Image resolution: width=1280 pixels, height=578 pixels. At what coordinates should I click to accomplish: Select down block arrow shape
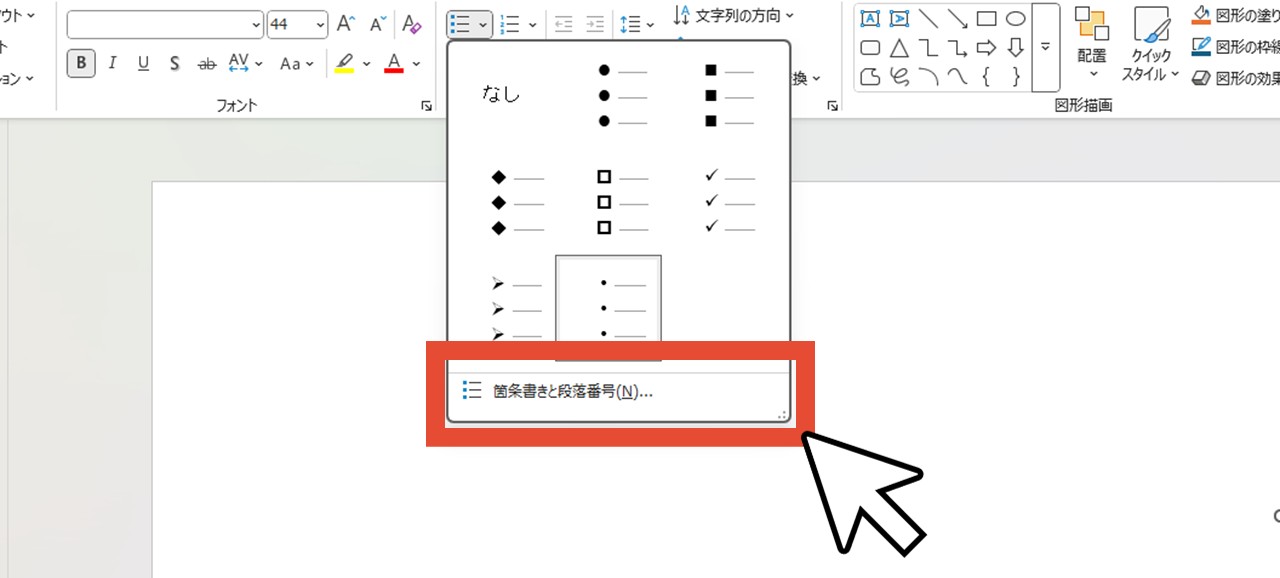(1015, 47)
